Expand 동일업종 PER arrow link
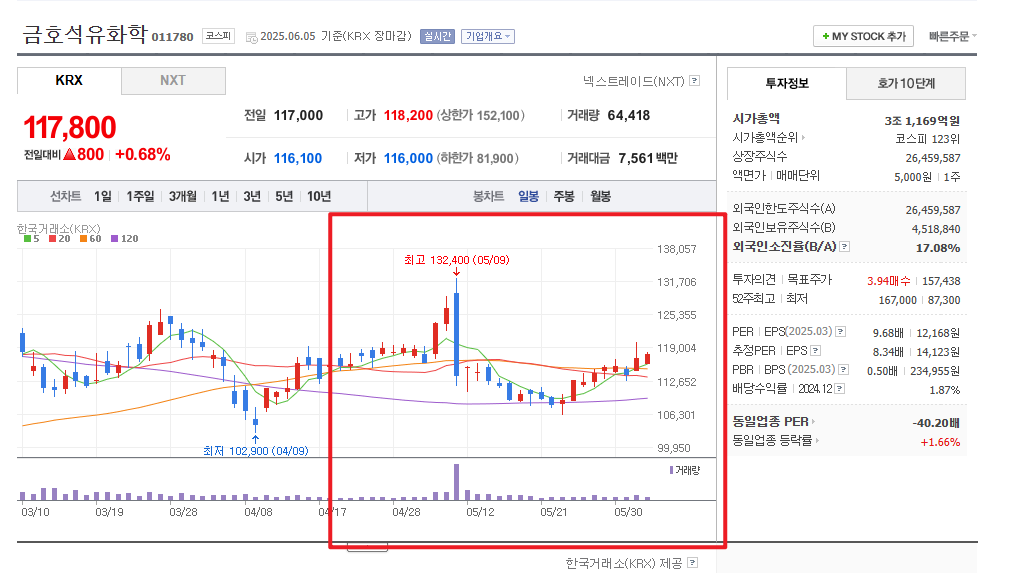Screen dimensions: 1017x573 [813, 422]
